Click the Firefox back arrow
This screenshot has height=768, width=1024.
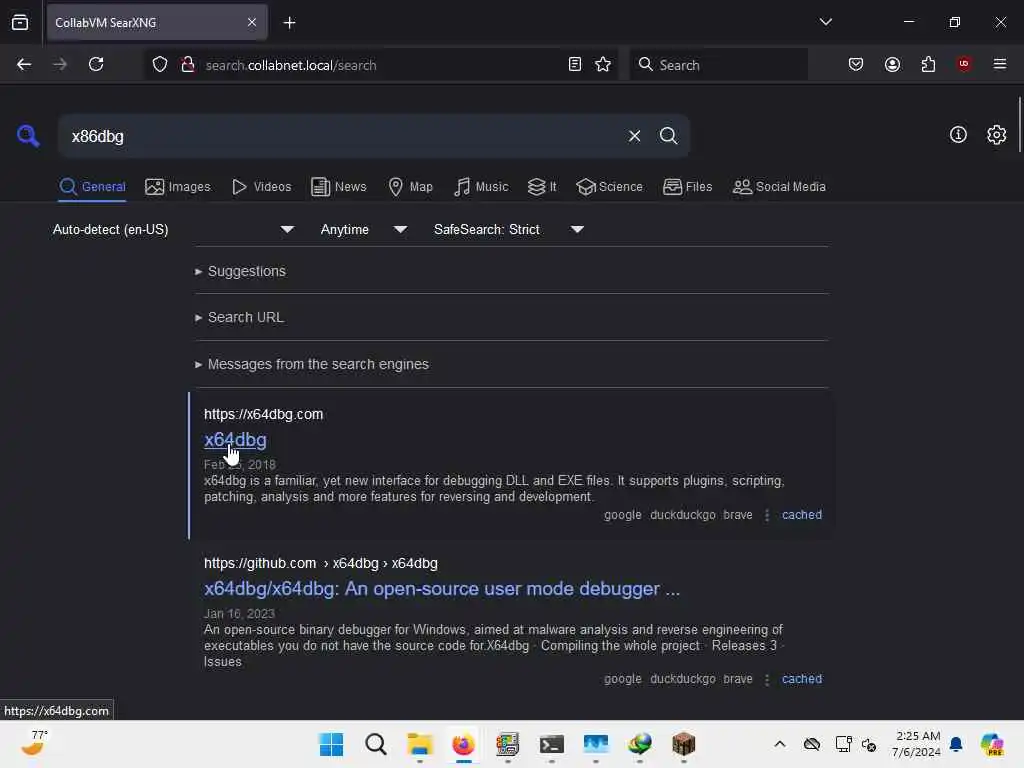24,65
